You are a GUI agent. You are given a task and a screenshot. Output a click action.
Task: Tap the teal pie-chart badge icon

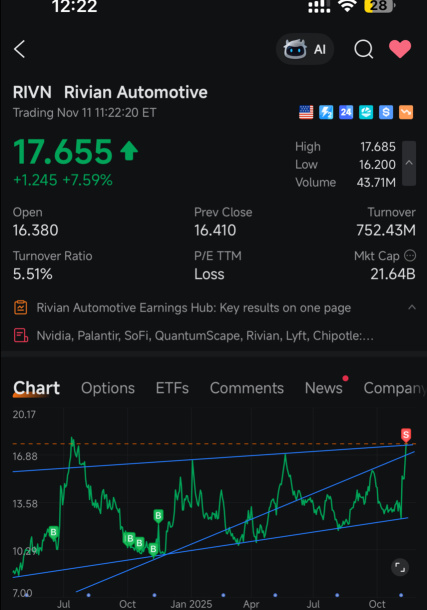[x=366, y=112]
